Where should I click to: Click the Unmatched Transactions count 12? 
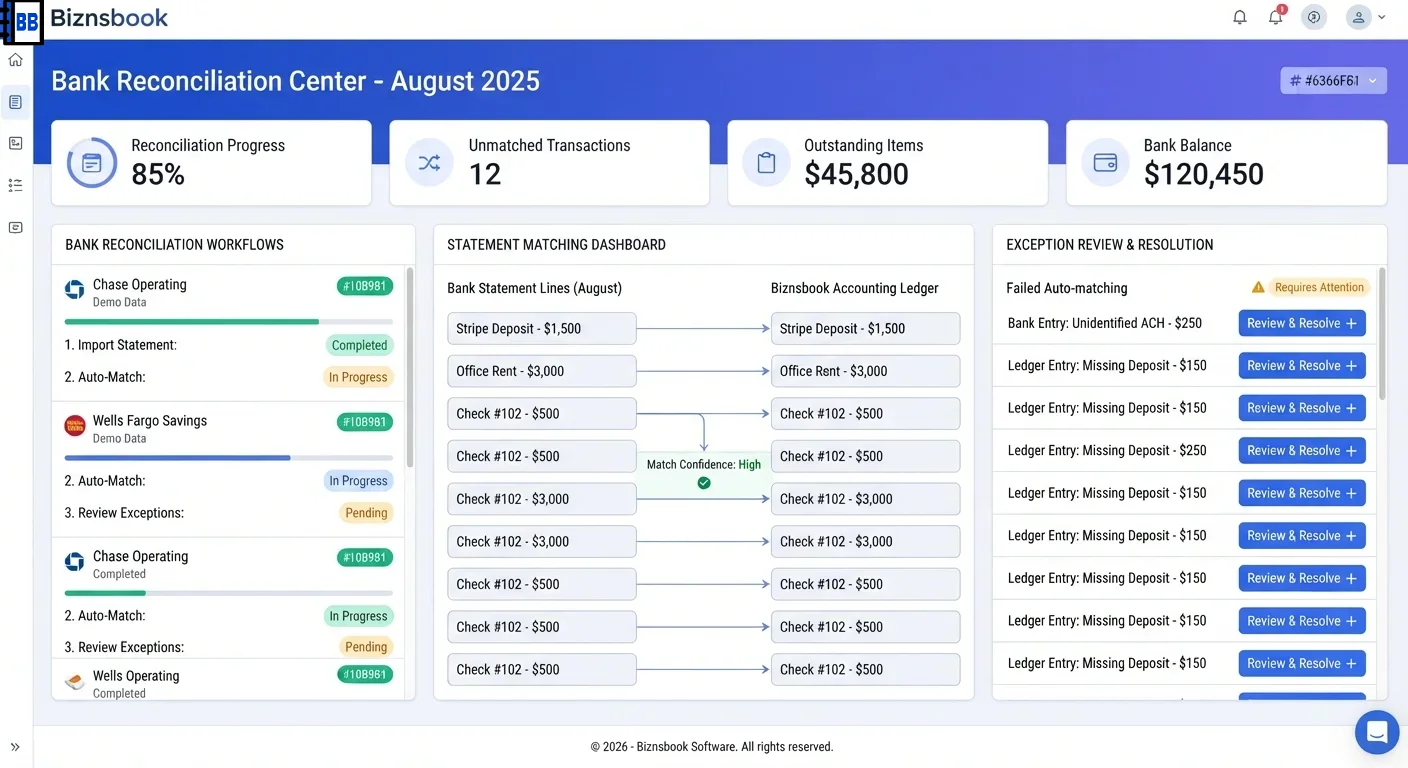tap(485, 174)
